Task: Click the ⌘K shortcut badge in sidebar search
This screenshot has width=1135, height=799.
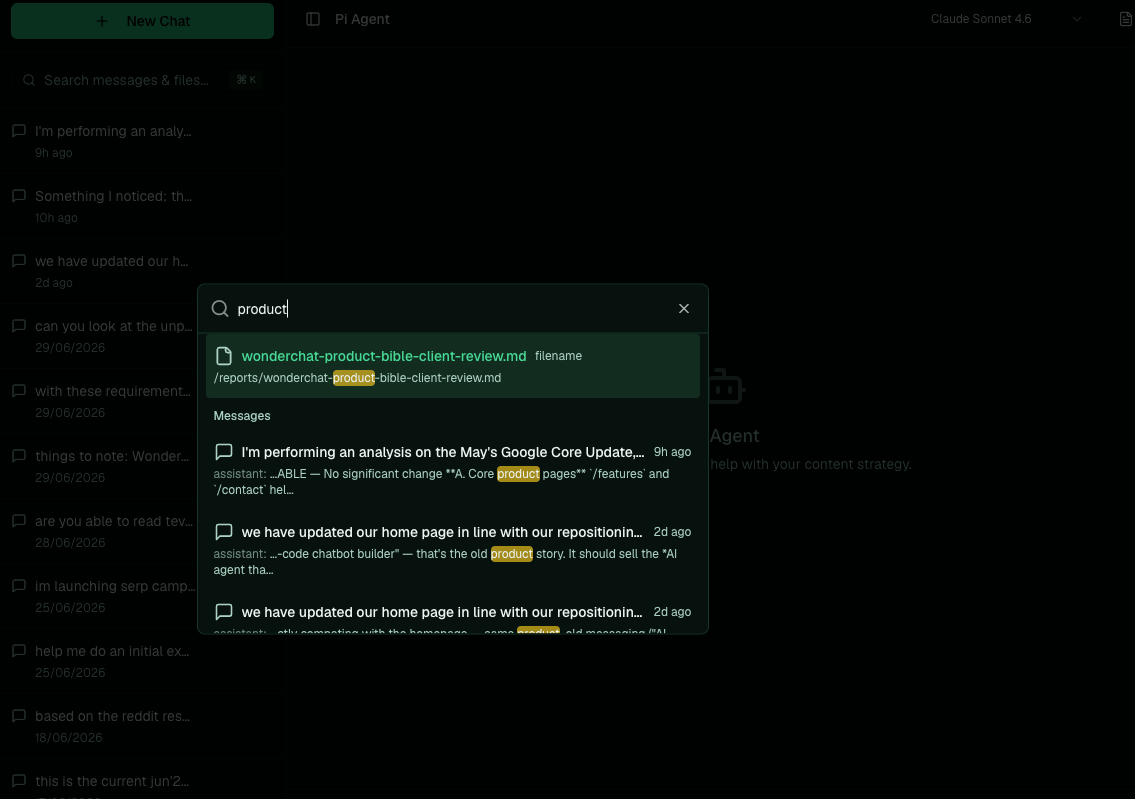Action: pos(246,80)
